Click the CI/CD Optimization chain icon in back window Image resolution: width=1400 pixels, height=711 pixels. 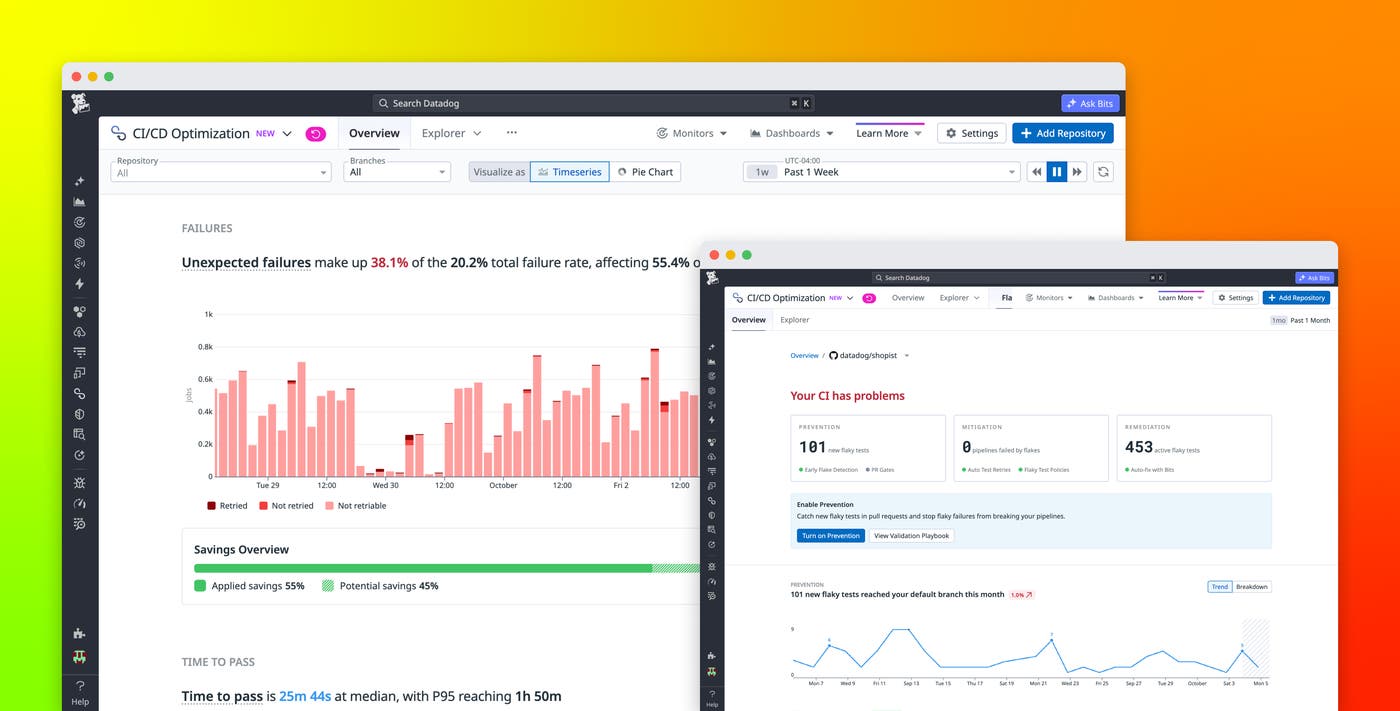118,133
